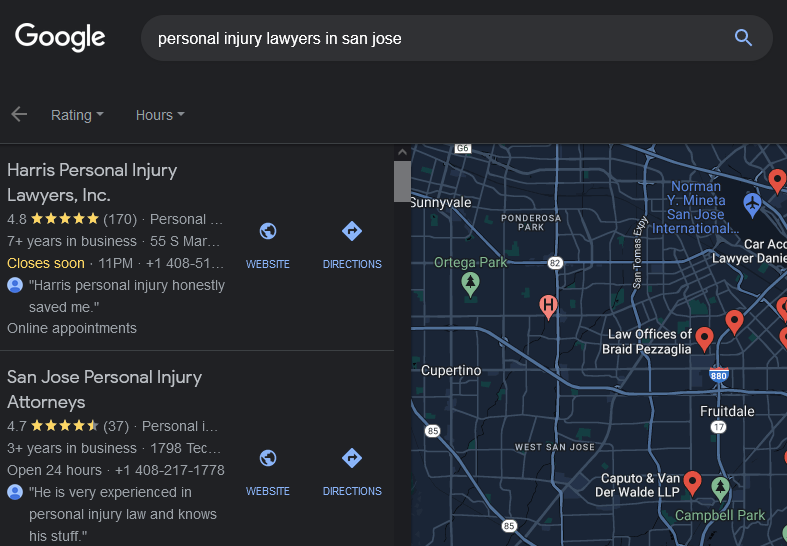Viewport: 787px width, 546px height.
Task: Get directions to San Jose Personal Injury Attorneys
Action: pyautogui.click(x=352, y=458)
